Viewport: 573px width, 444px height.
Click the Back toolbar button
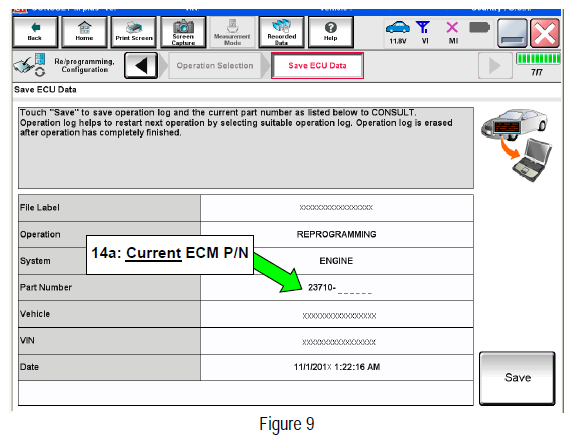click(35, 32)
